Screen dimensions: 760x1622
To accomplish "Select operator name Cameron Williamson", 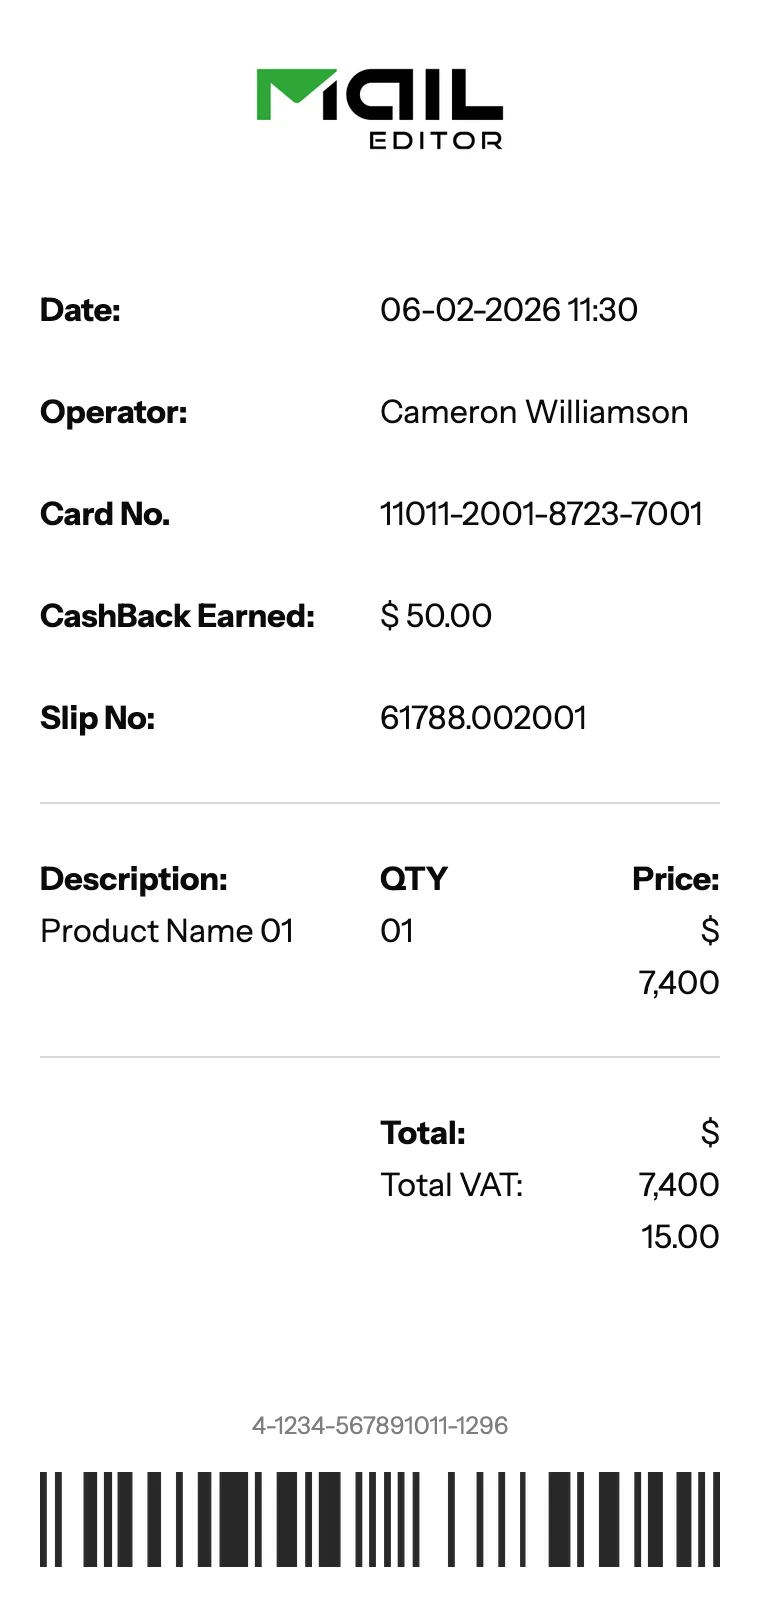I will tap(534, 412).
